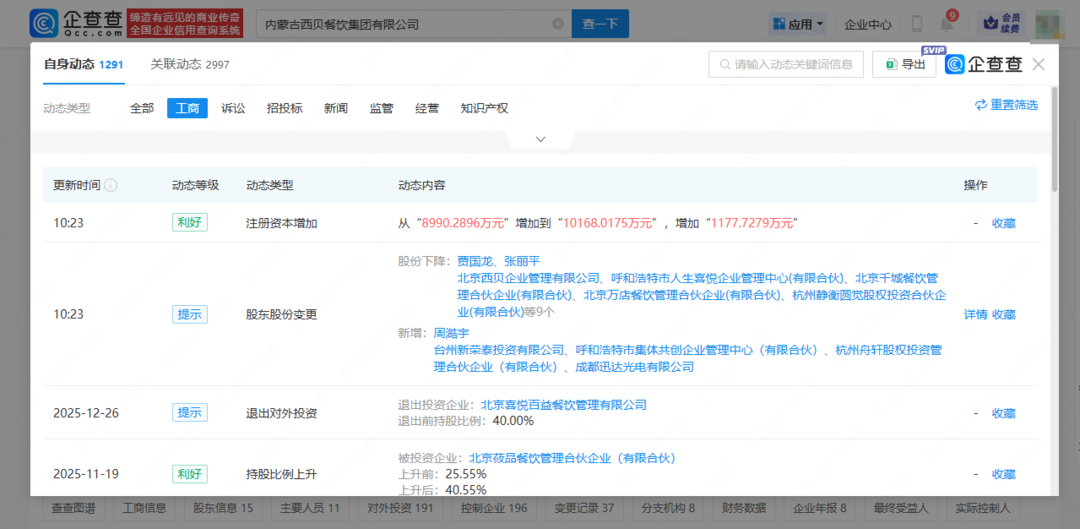Viewport: 1080px width, 529px height.
Task: Open the user avatar in the top right
Action: pyautogui.click(x=1047, y=23)
